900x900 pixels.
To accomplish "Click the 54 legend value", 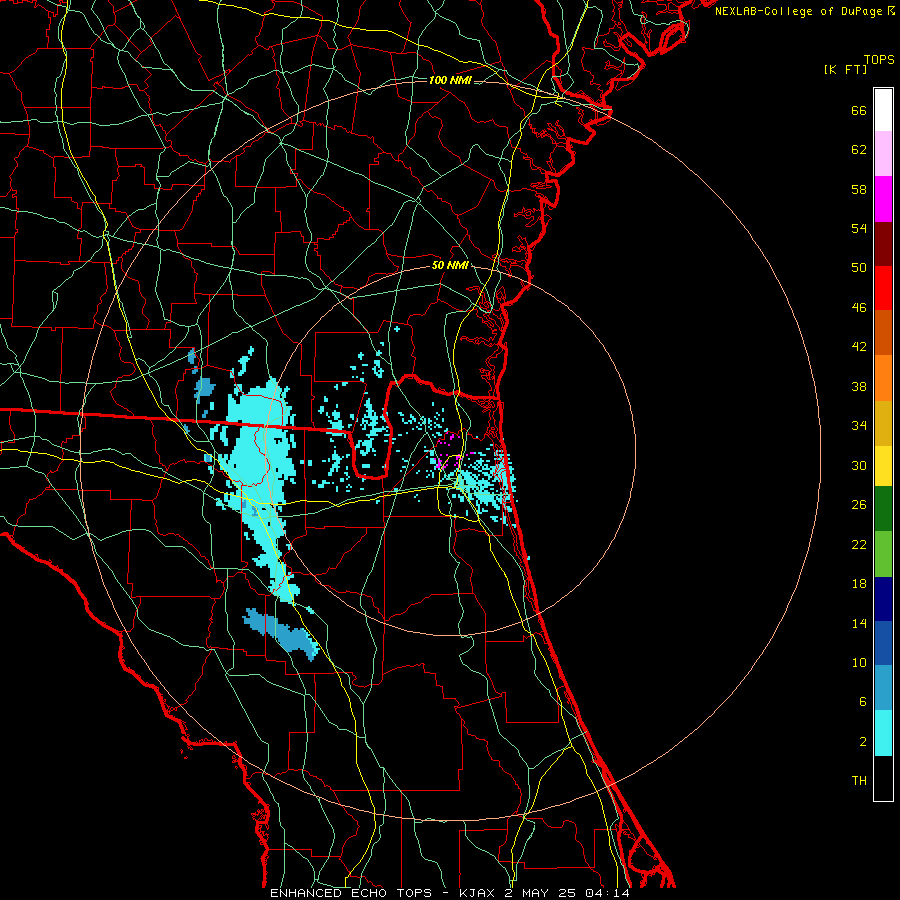I will (x=859, y=228).
